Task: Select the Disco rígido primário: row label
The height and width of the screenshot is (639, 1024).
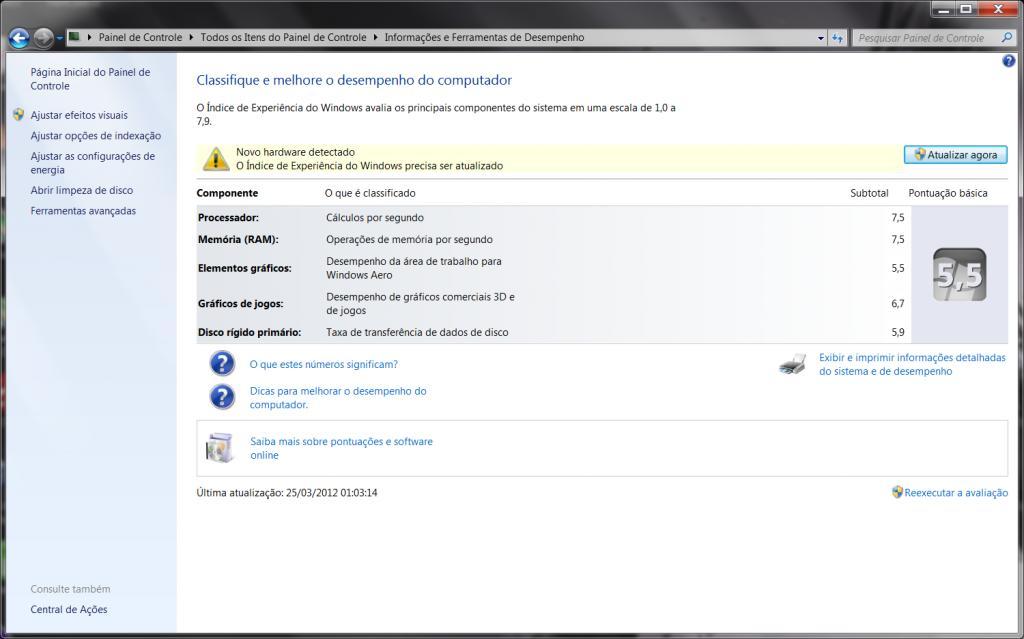Action: [x=249, y=333]
